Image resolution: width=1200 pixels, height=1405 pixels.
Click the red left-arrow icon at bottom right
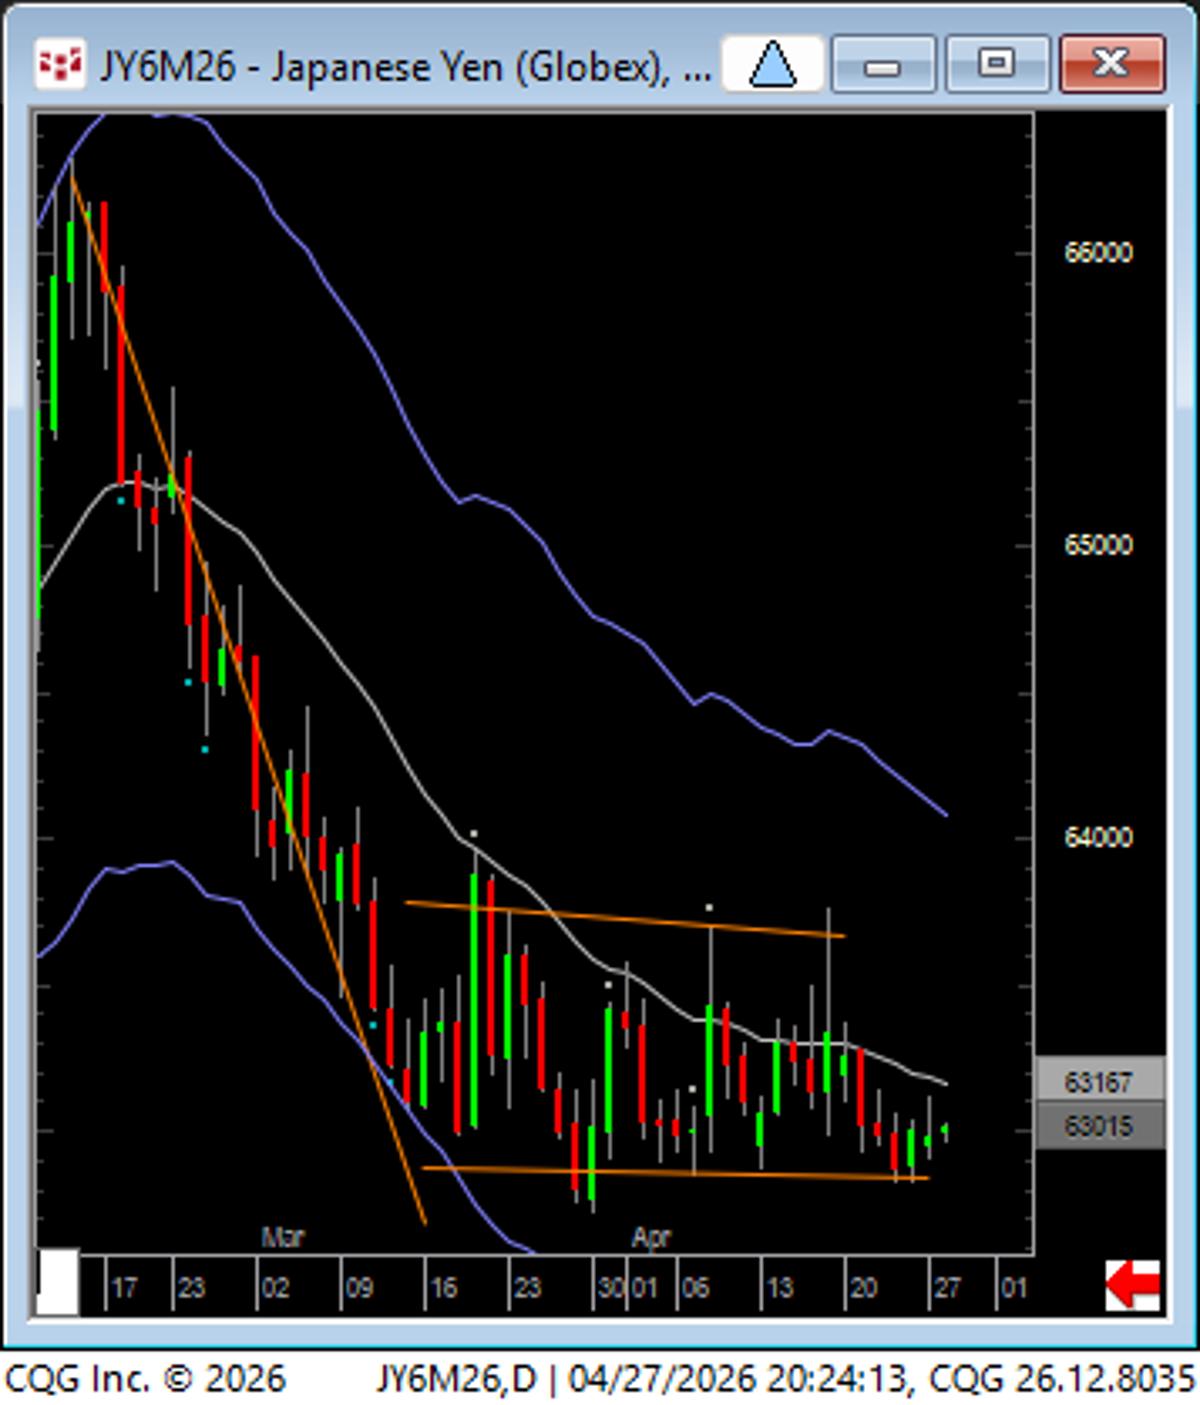tap(1133, 1285)
